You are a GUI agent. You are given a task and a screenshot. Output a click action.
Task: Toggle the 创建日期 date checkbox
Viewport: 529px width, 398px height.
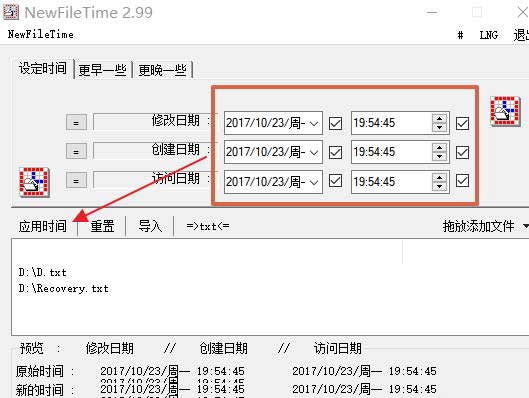click(335, 152)
